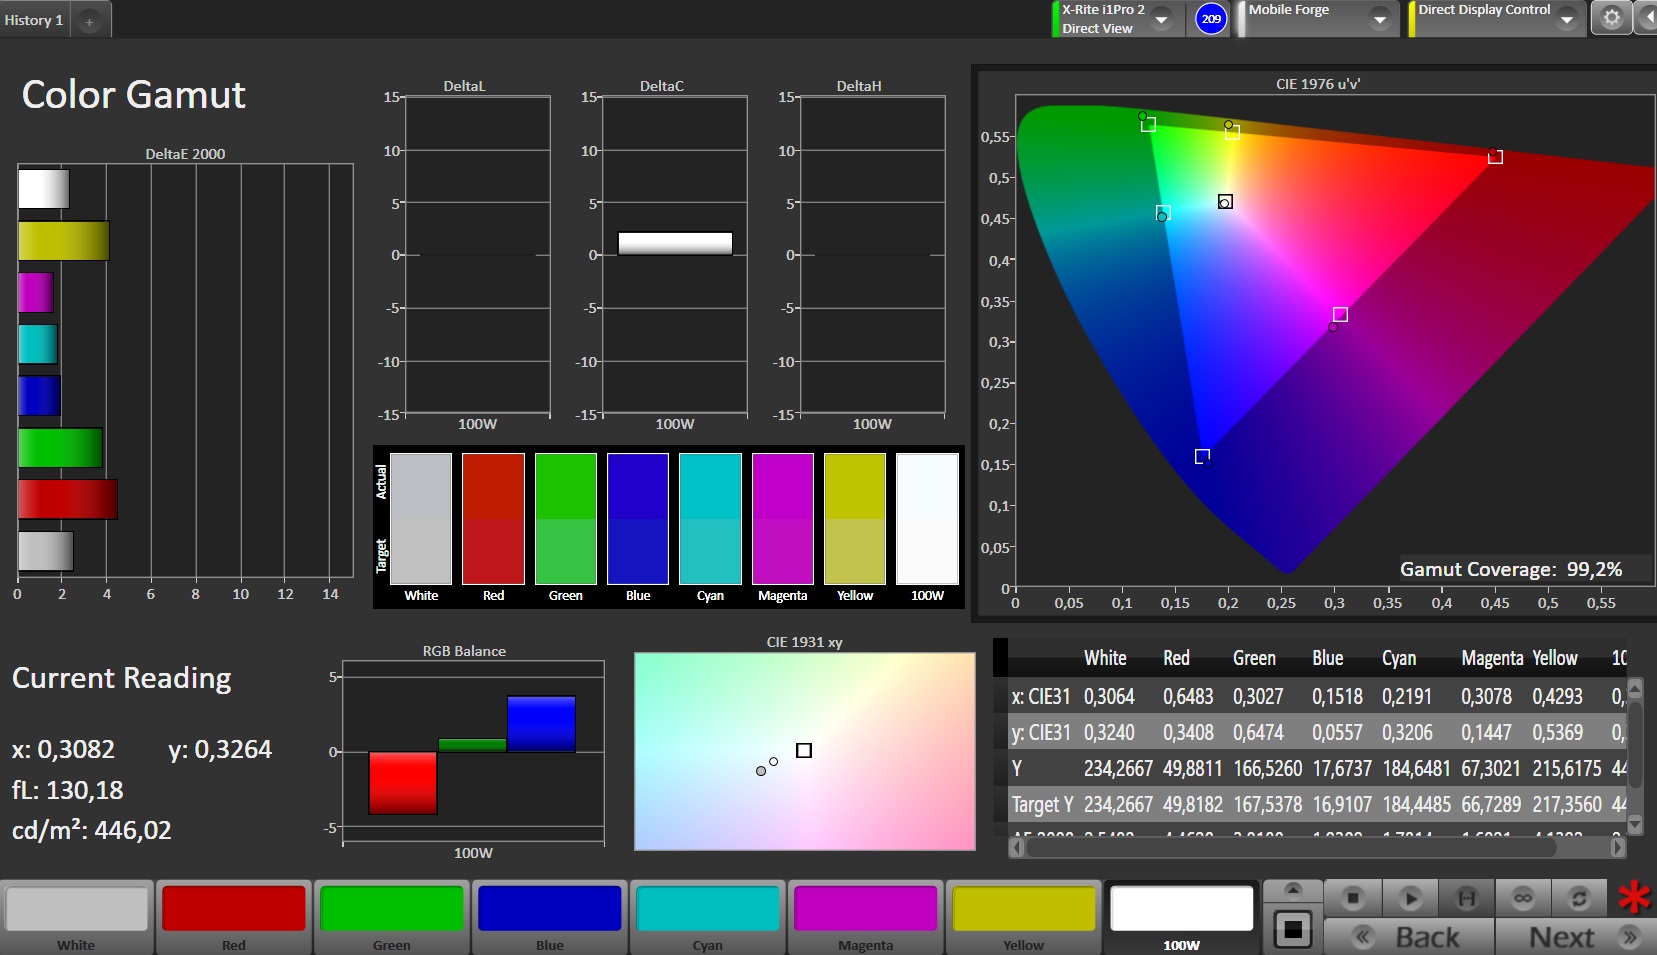Click the Cyan column header in table
The height and width of the screenshot is (955, 1657).
click(x=1399, y=658)
